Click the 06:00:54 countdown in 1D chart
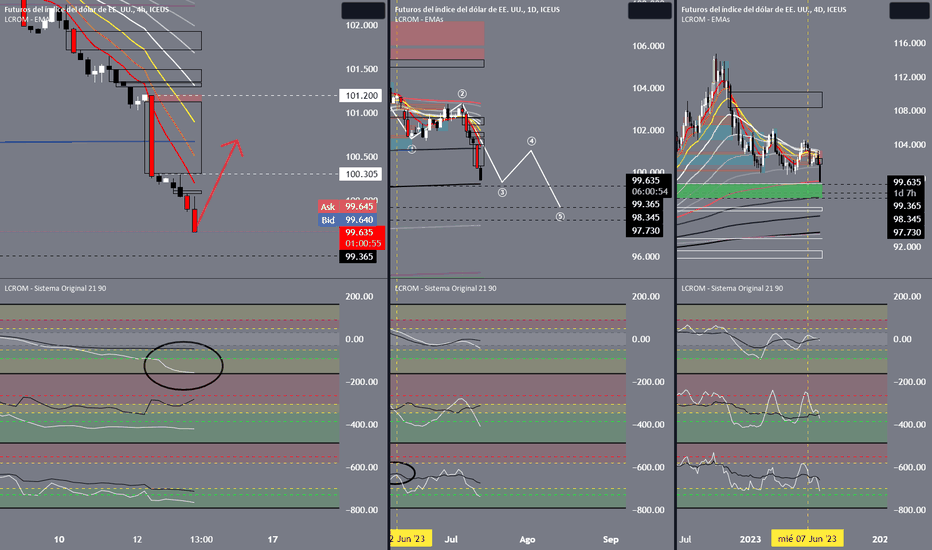Screen dimensions: 932x550 649,192
